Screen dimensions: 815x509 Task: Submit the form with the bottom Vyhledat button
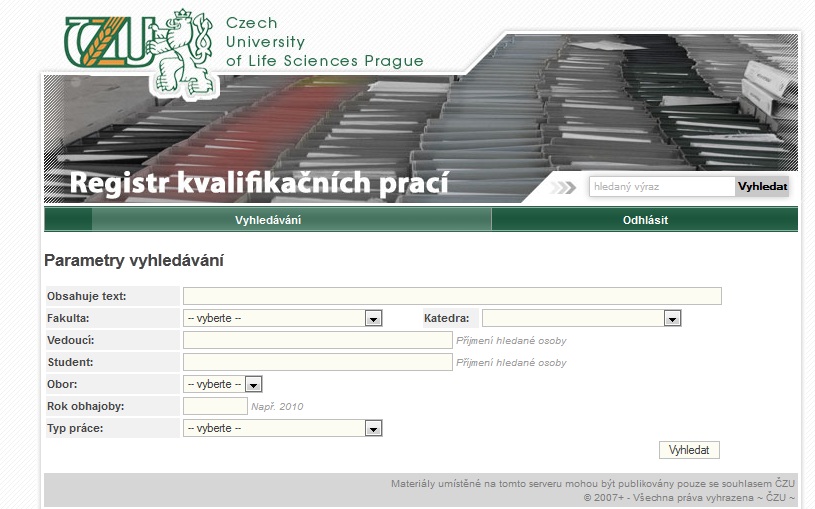689,450
